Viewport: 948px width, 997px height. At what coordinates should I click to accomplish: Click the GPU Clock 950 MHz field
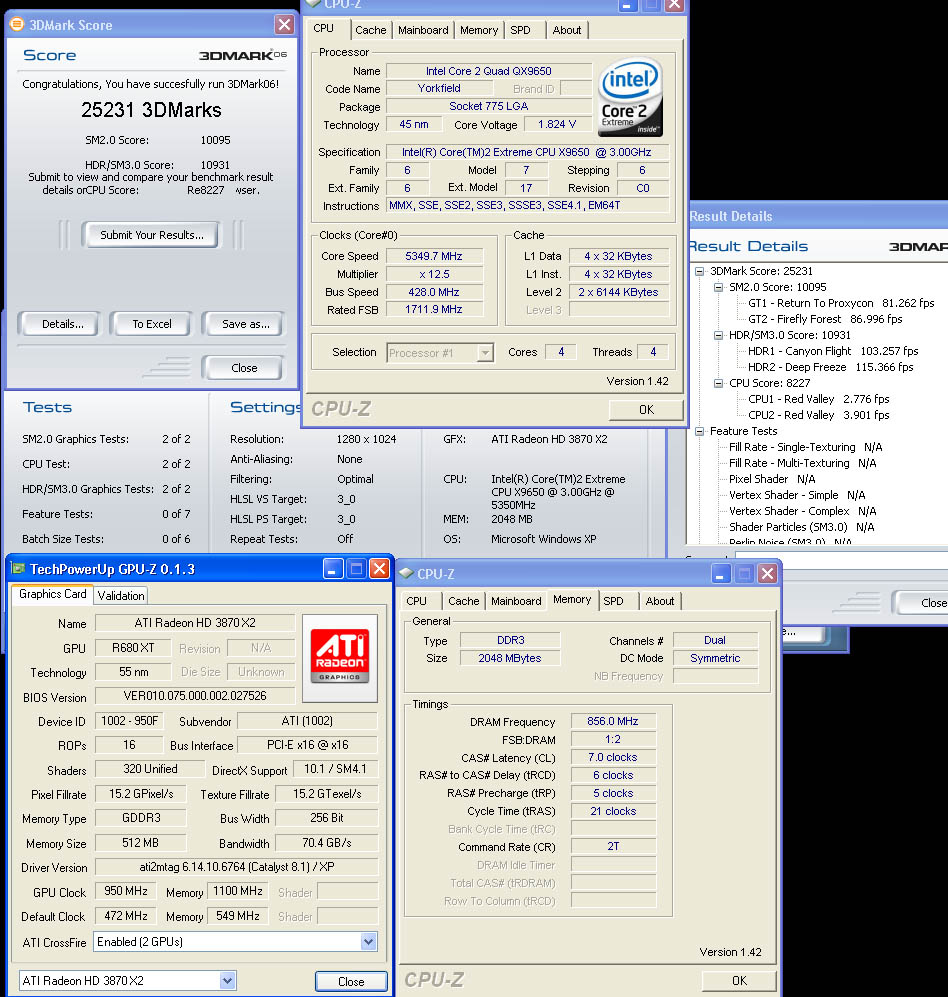[126, 891]
